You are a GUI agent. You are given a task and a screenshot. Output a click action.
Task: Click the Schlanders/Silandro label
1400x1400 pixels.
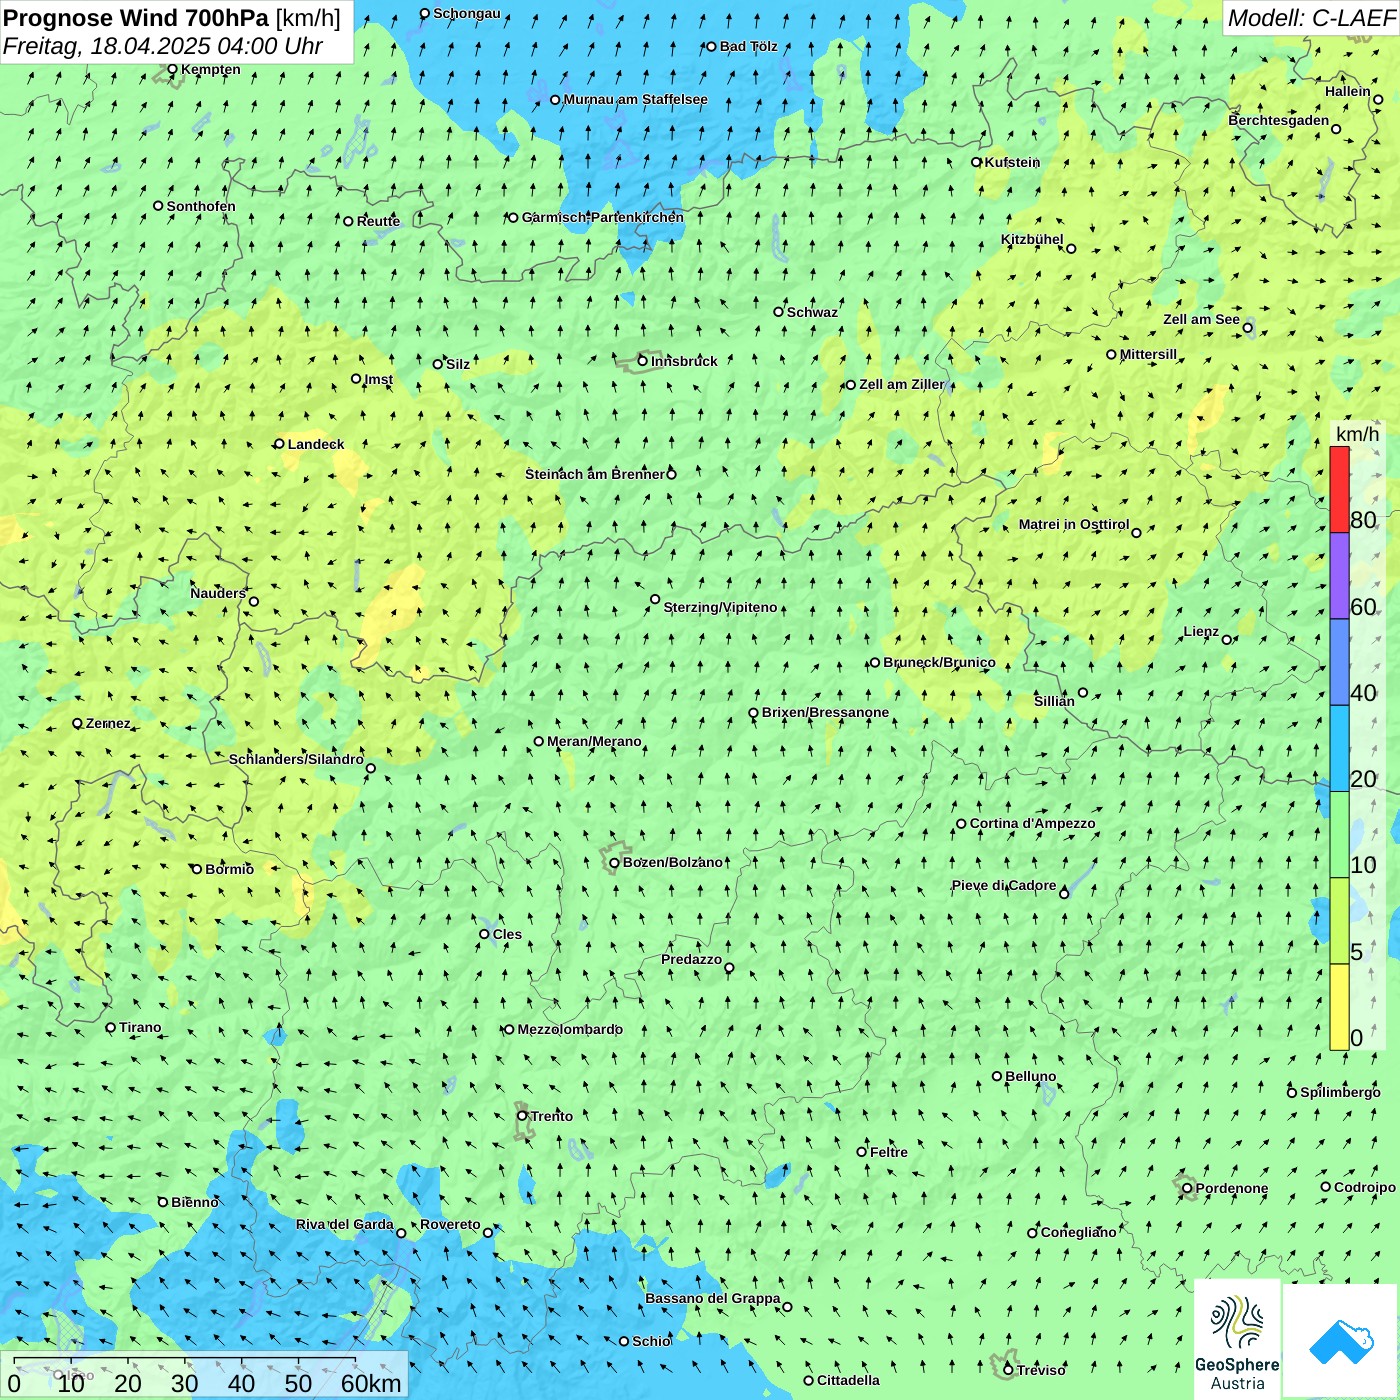point(296,759)
